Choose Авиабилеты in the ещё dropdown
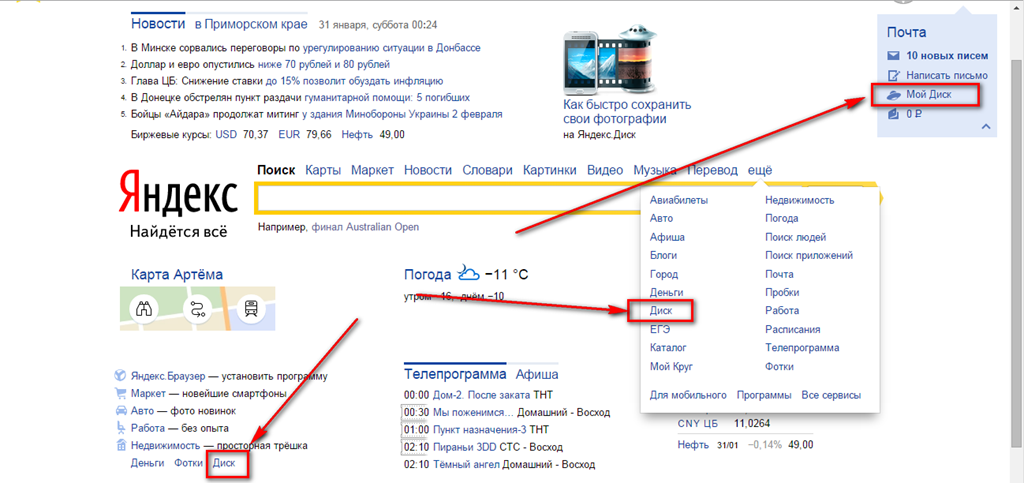1024x483 pixels. pyautogui.click(x=679, y=200)
